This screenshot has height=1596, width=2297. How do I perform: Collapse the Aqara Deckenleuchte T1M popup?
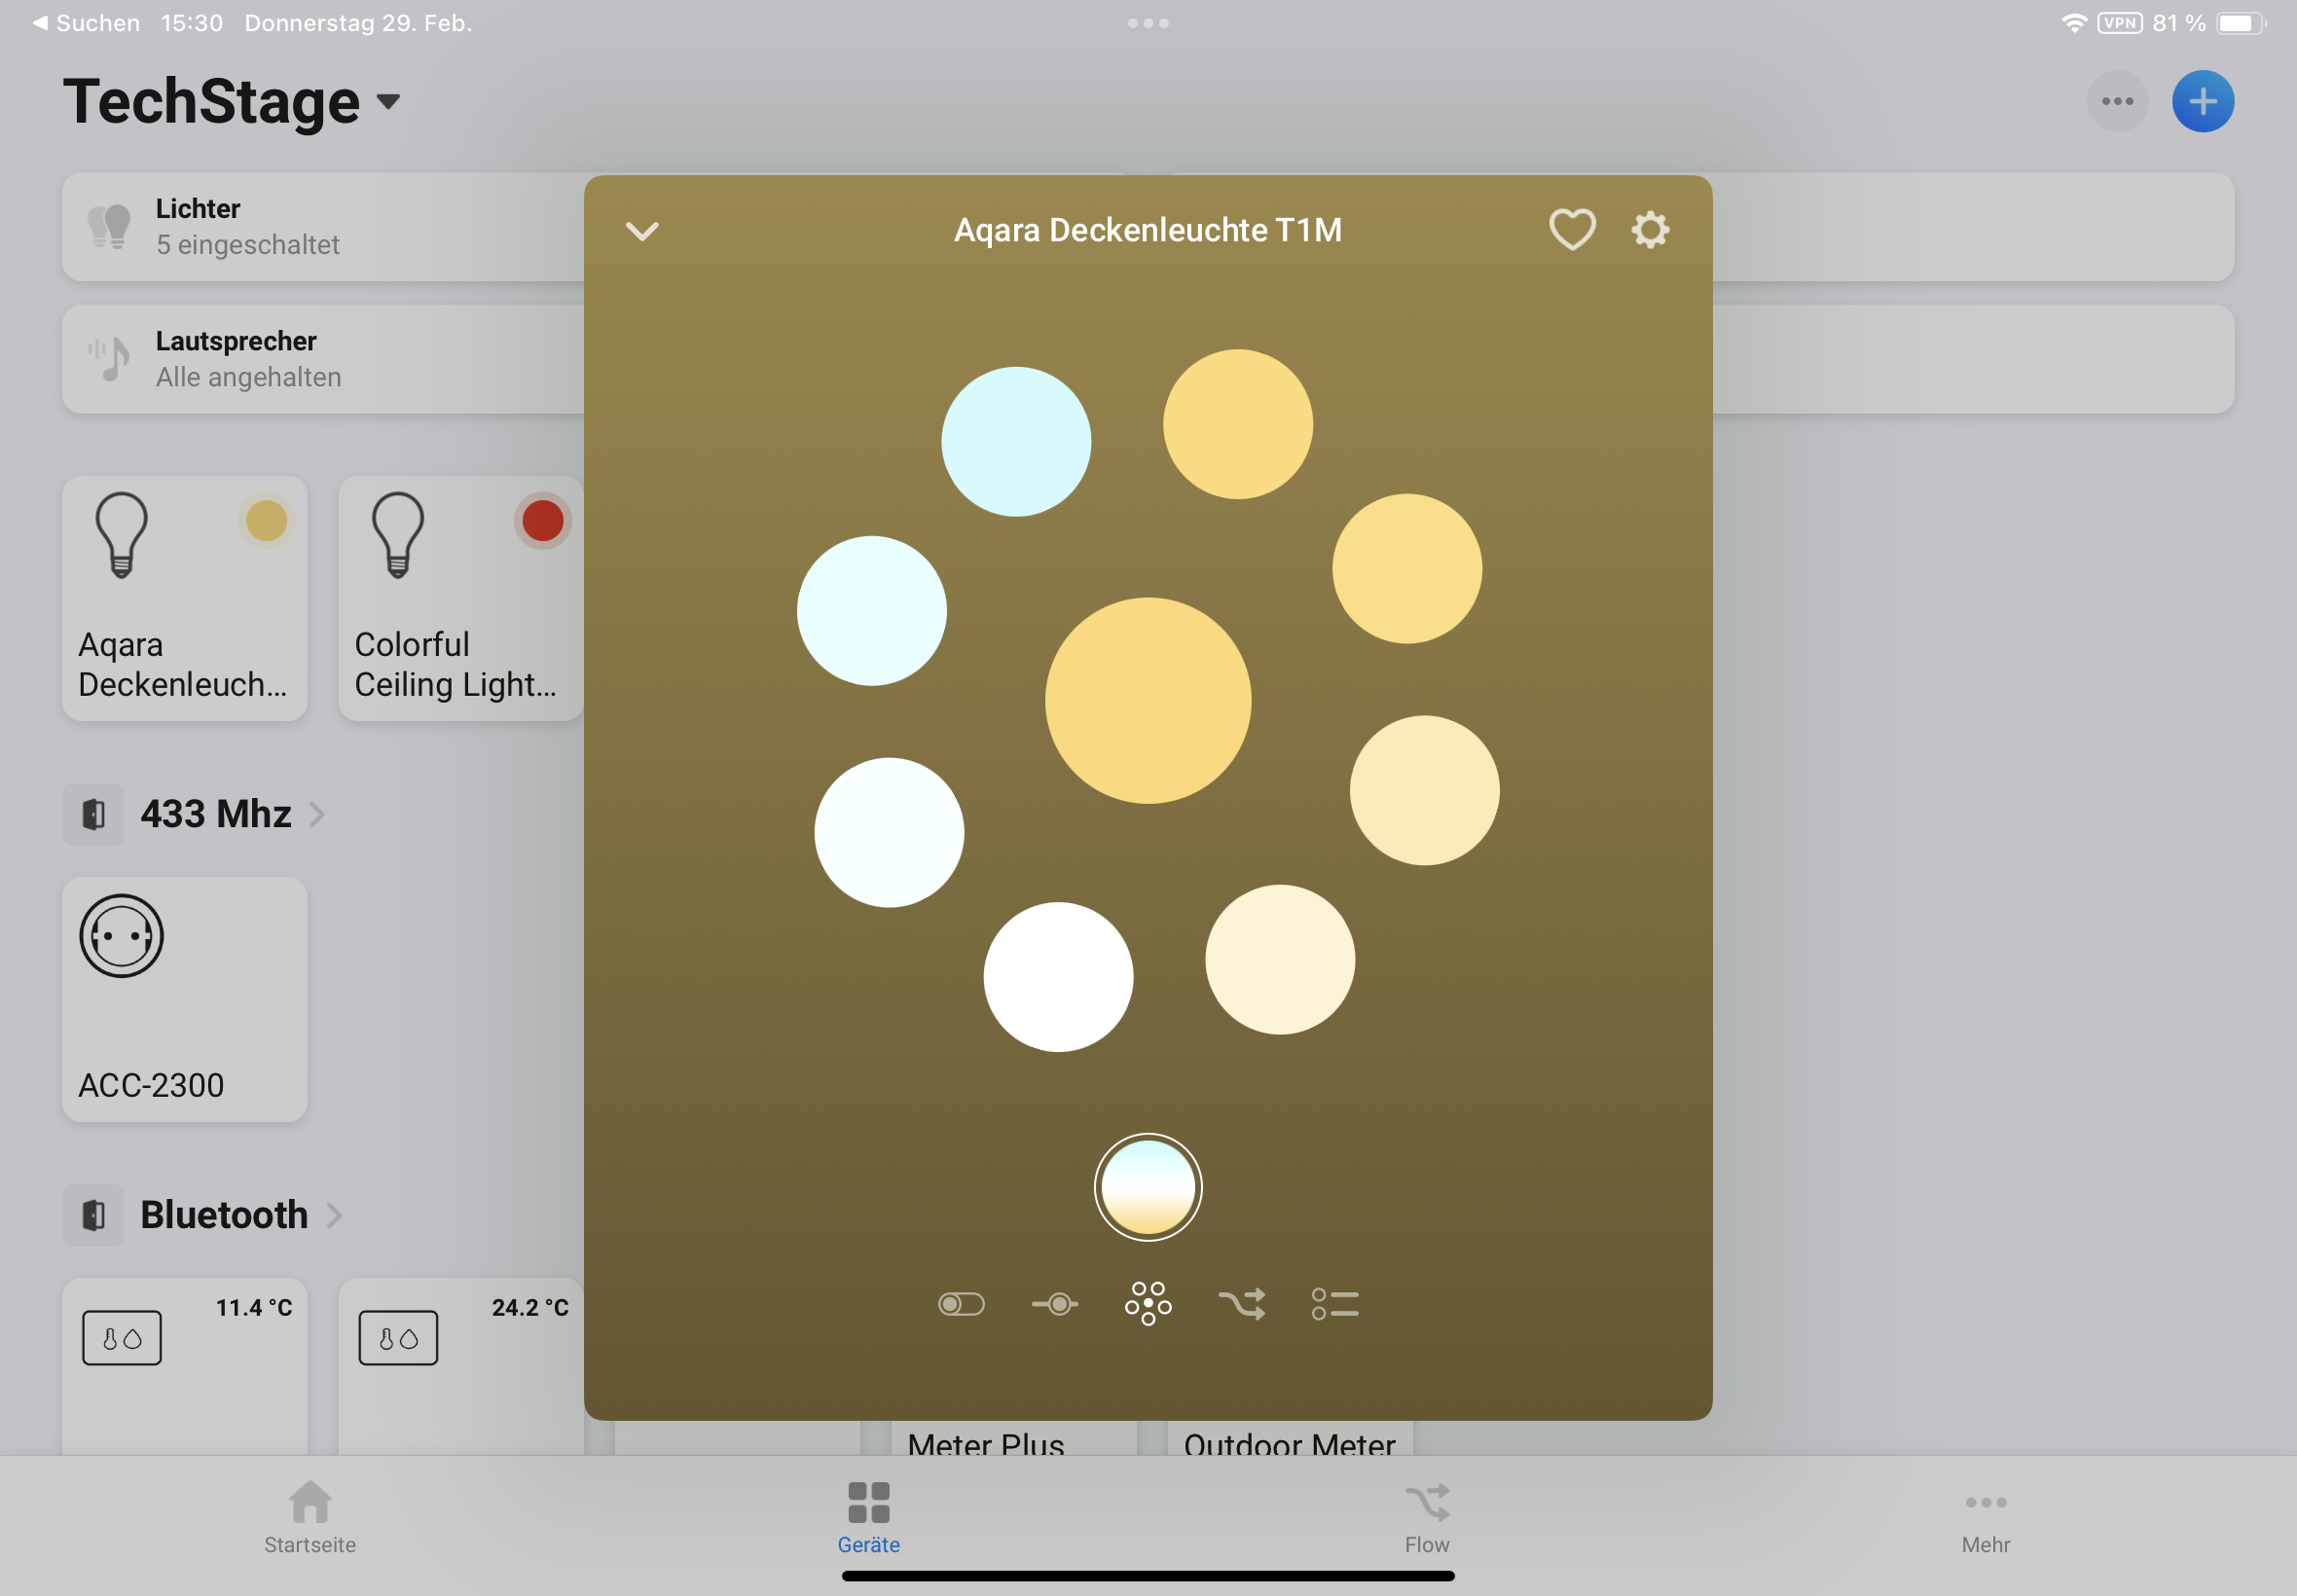(642, 231)
